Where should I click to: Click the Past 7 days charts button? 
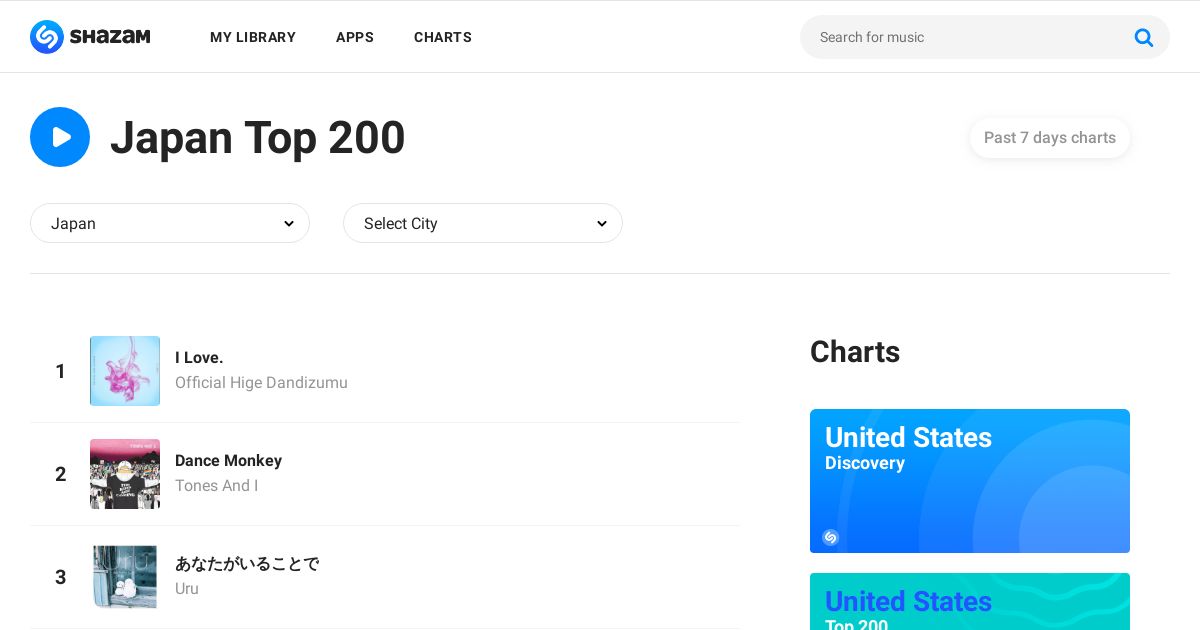tap(1050, 138)
